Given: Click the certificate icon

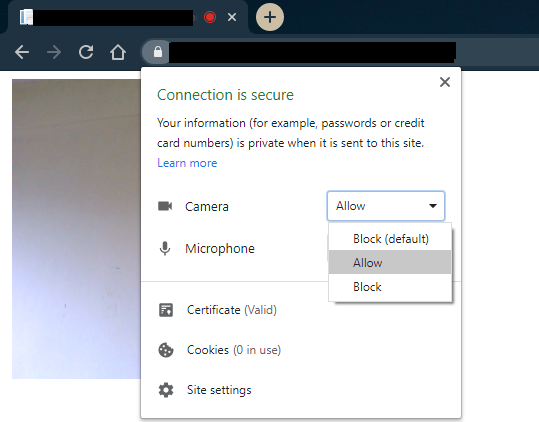Looking at the screenshot, I should (166, 310).
